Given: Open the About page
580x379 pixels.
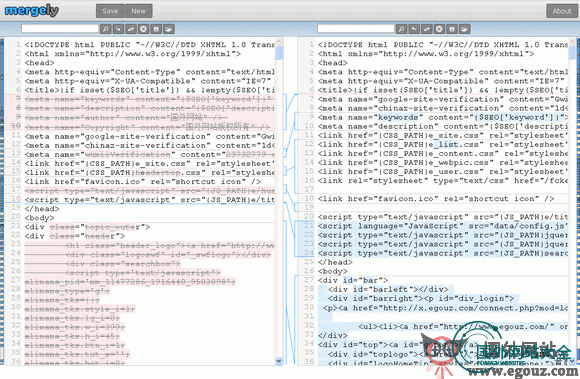Looking at the screenshot, I should pyautogui.click(x=562, y=11).
